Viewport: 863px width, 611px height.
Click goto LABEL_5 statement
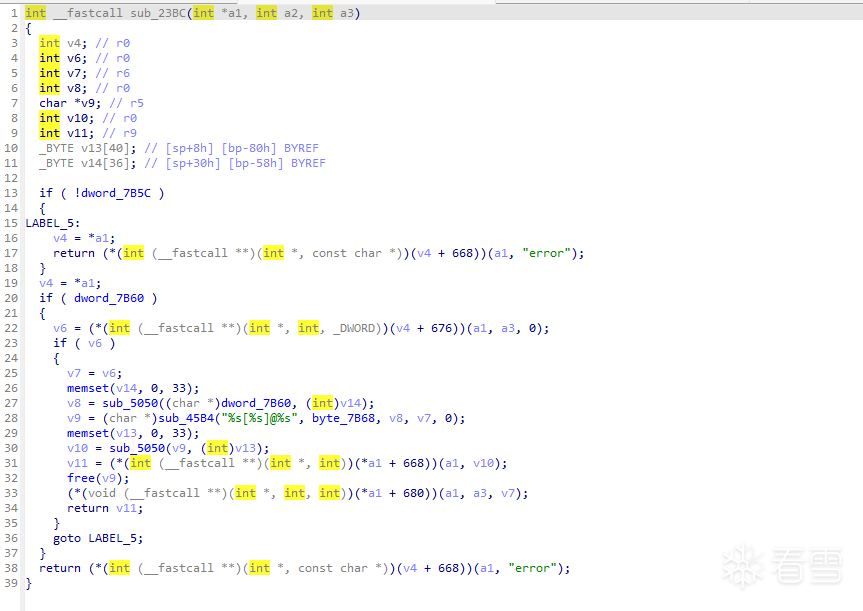98,538
